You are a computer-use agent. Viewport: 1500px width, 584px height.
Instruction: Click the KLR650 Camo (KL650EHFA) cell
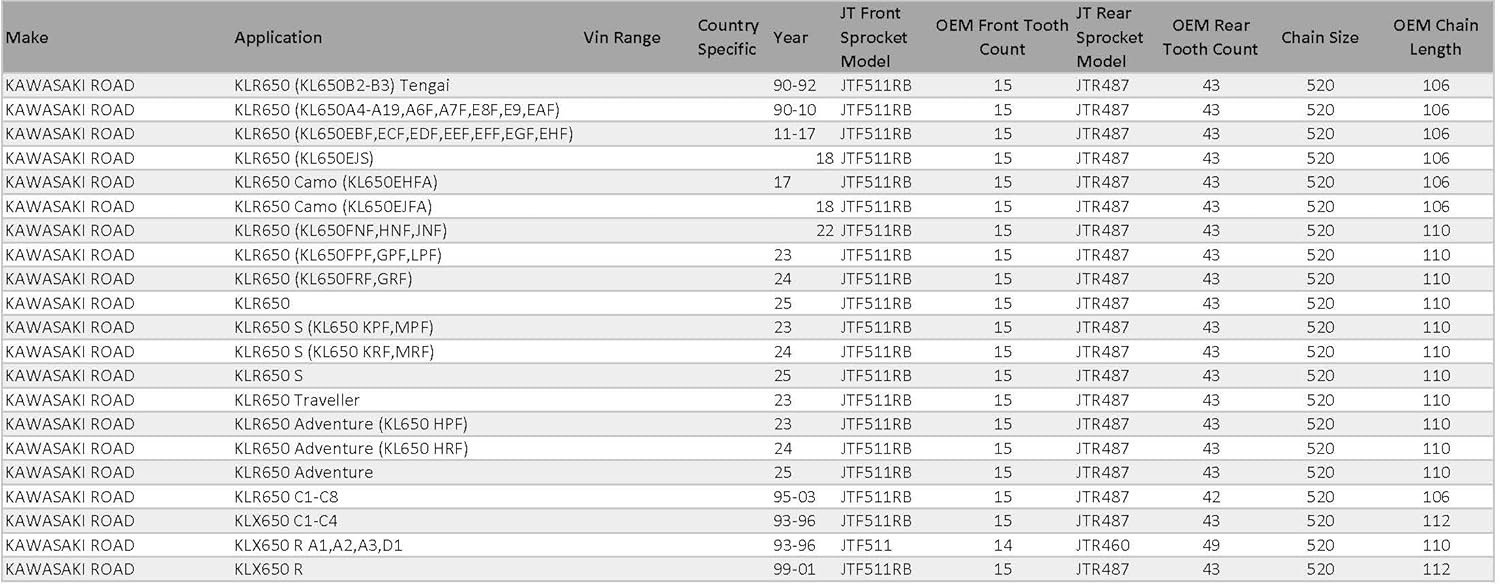pos(336,182)
